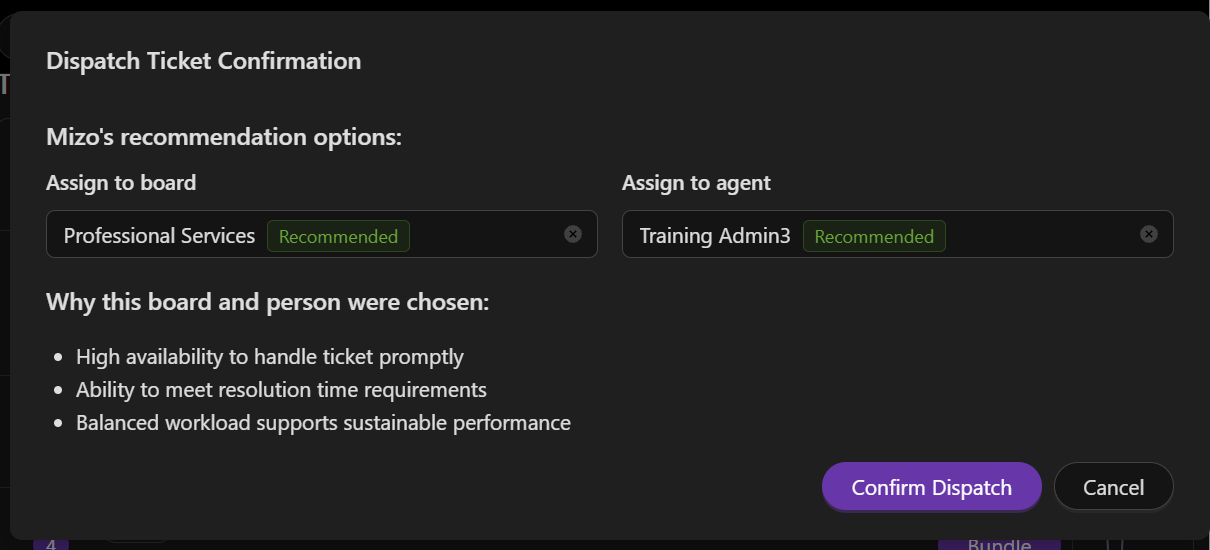
Task: Clear the Professional Services board selection
Action: click(573, 234)
